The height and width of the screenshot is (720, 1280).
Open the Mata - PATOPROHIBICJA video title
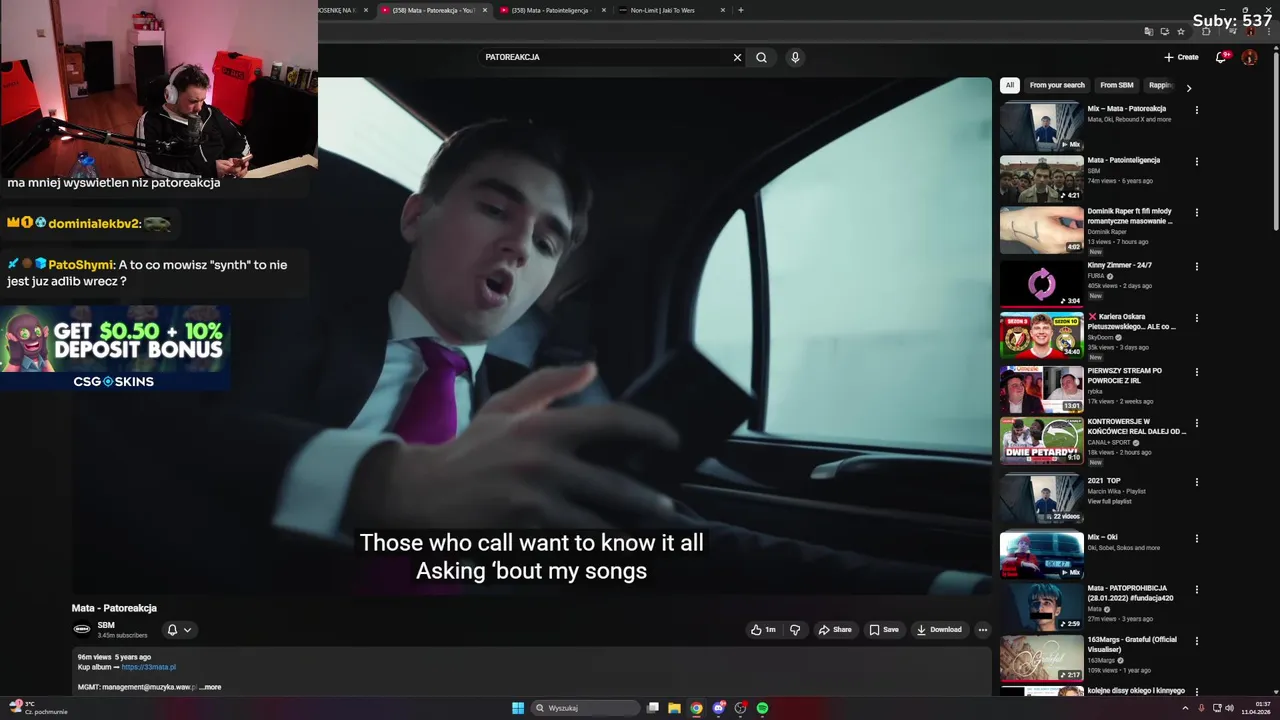coord(1131,593)
